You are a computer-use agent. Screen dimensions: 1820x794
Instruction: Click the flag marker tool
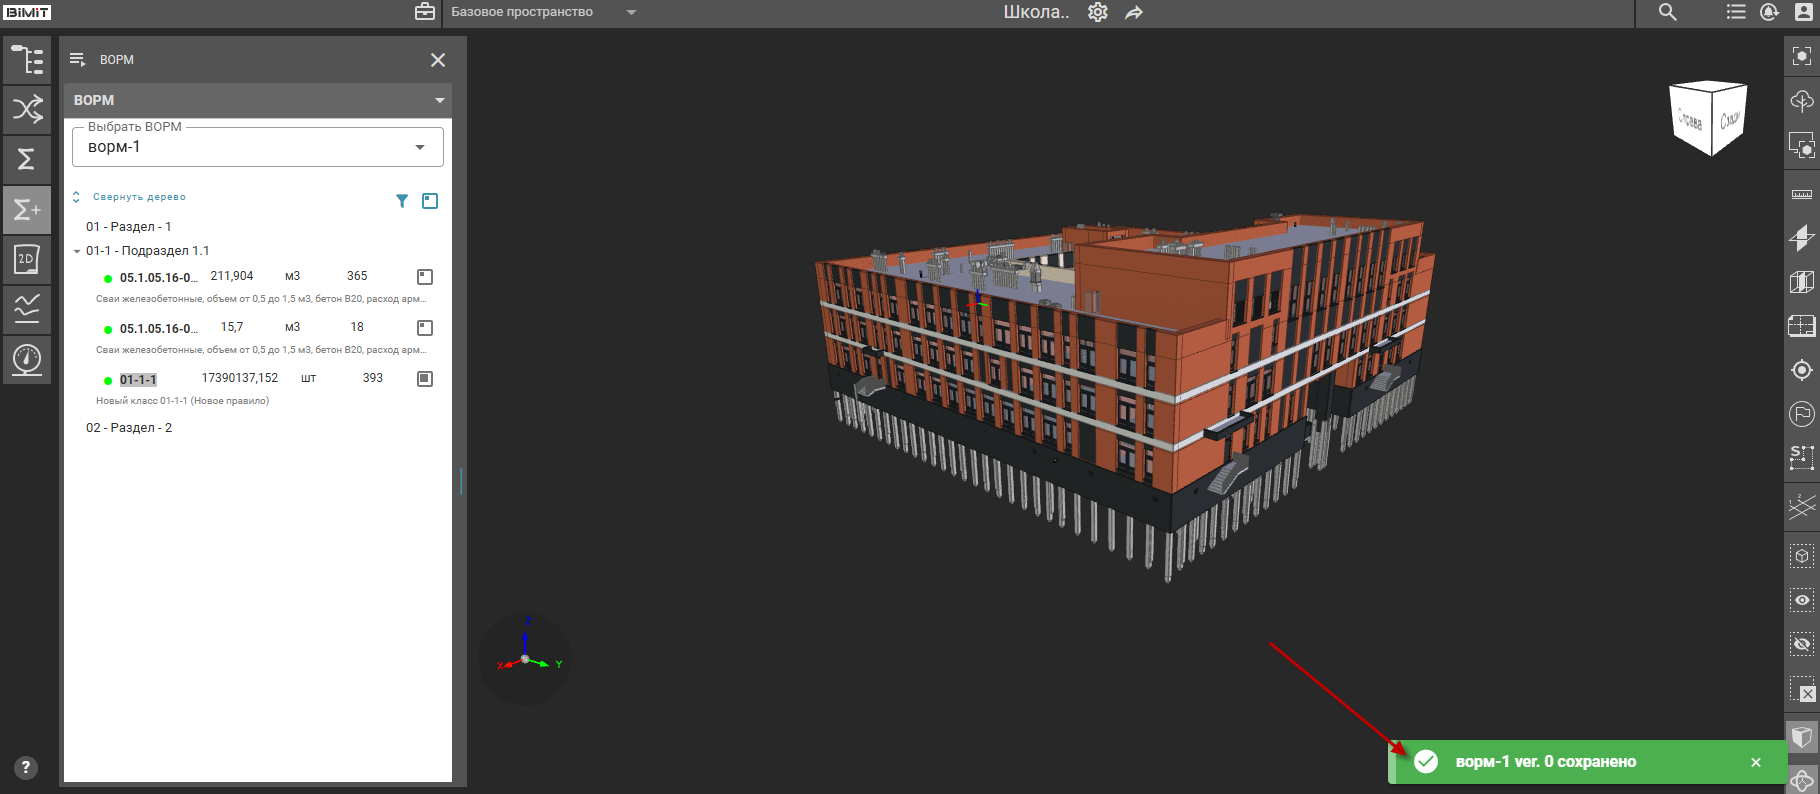(1802, 414)
